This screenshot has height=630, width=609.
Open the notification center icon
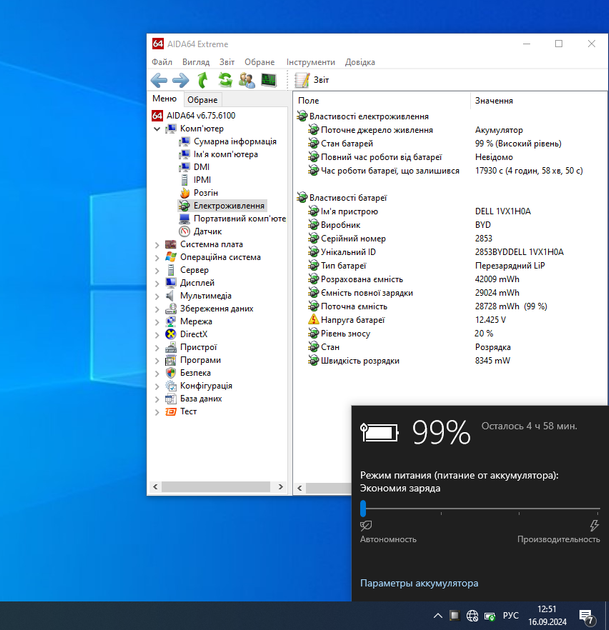pos(587,616)
